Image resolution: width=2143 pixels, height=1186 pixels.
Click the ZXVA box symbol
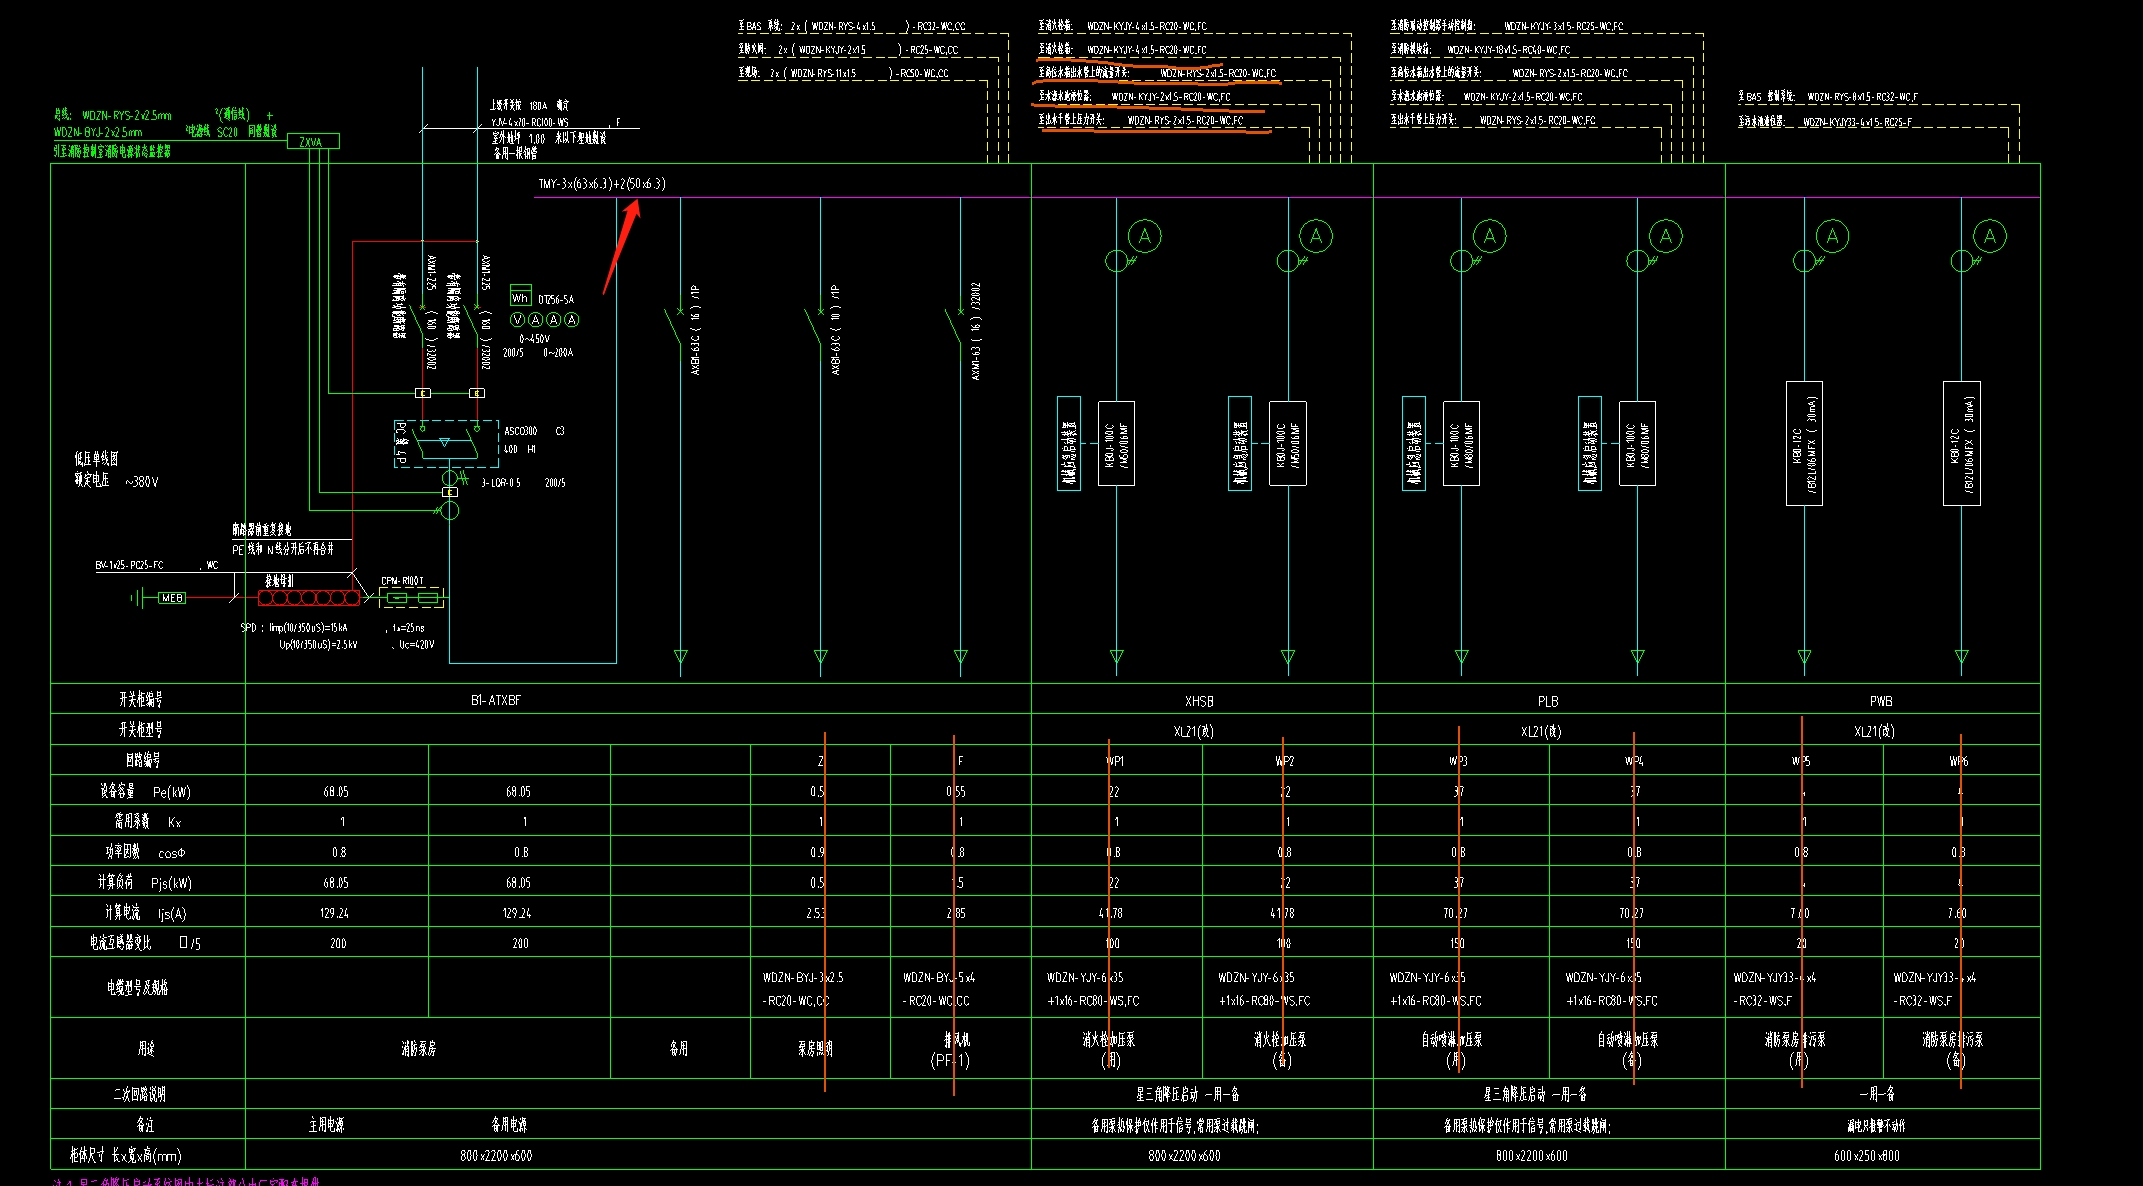tap(313, 141)
